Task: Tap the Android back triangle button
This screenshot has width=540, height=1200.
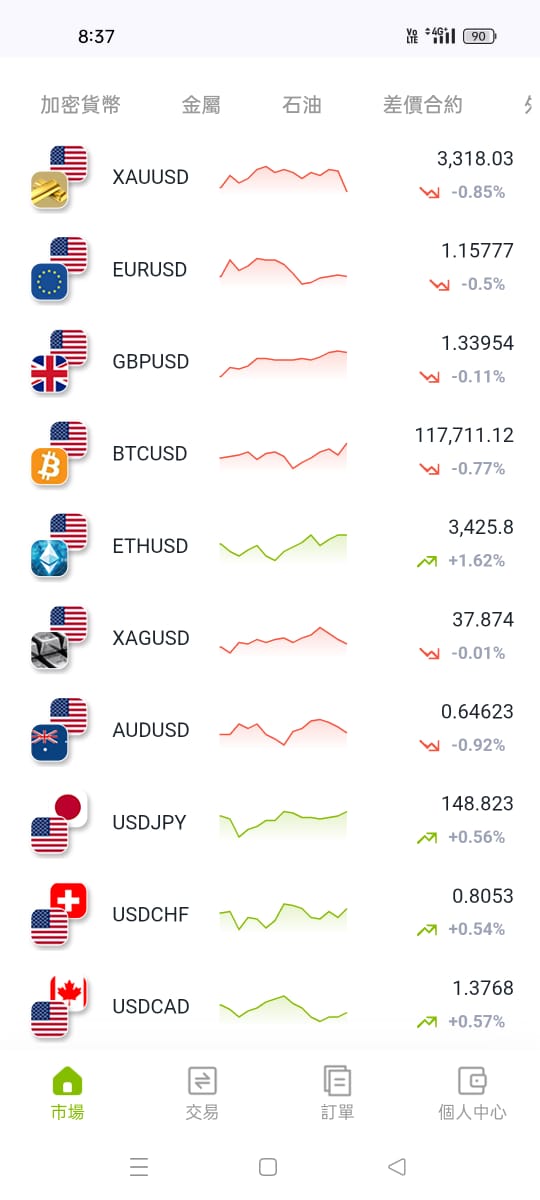Action: click(397, 1166)
